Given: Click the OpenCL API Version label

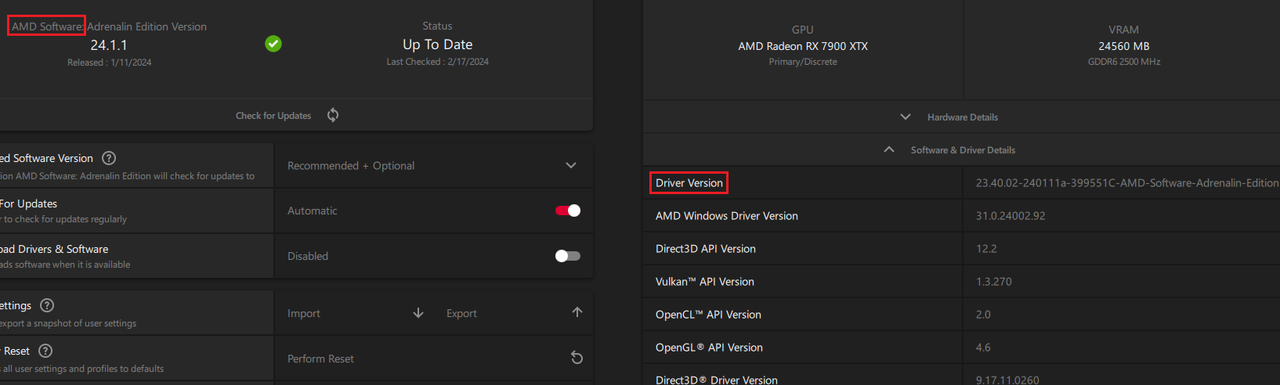Looking at the screenshot, I should click(x=708, y=315).
